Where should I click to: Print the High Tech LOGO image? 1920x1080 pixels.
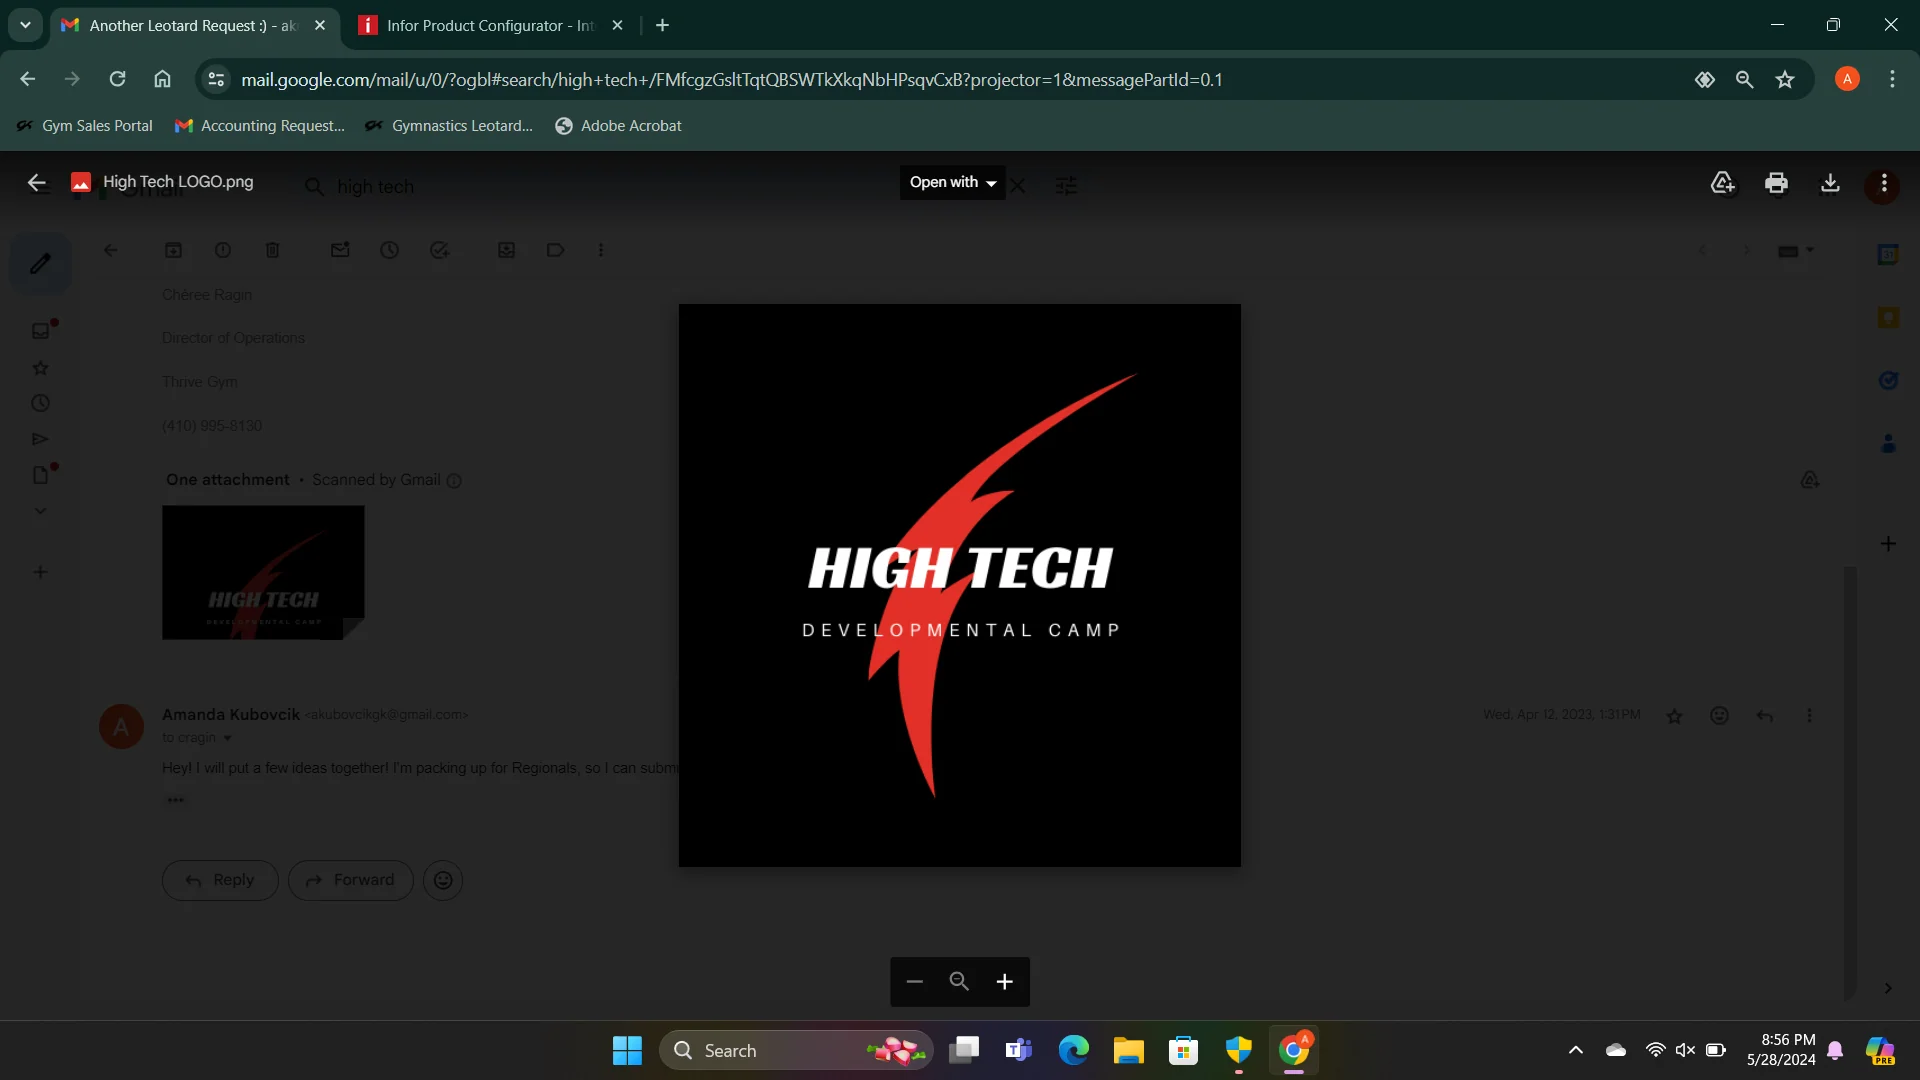point(1776,183)
